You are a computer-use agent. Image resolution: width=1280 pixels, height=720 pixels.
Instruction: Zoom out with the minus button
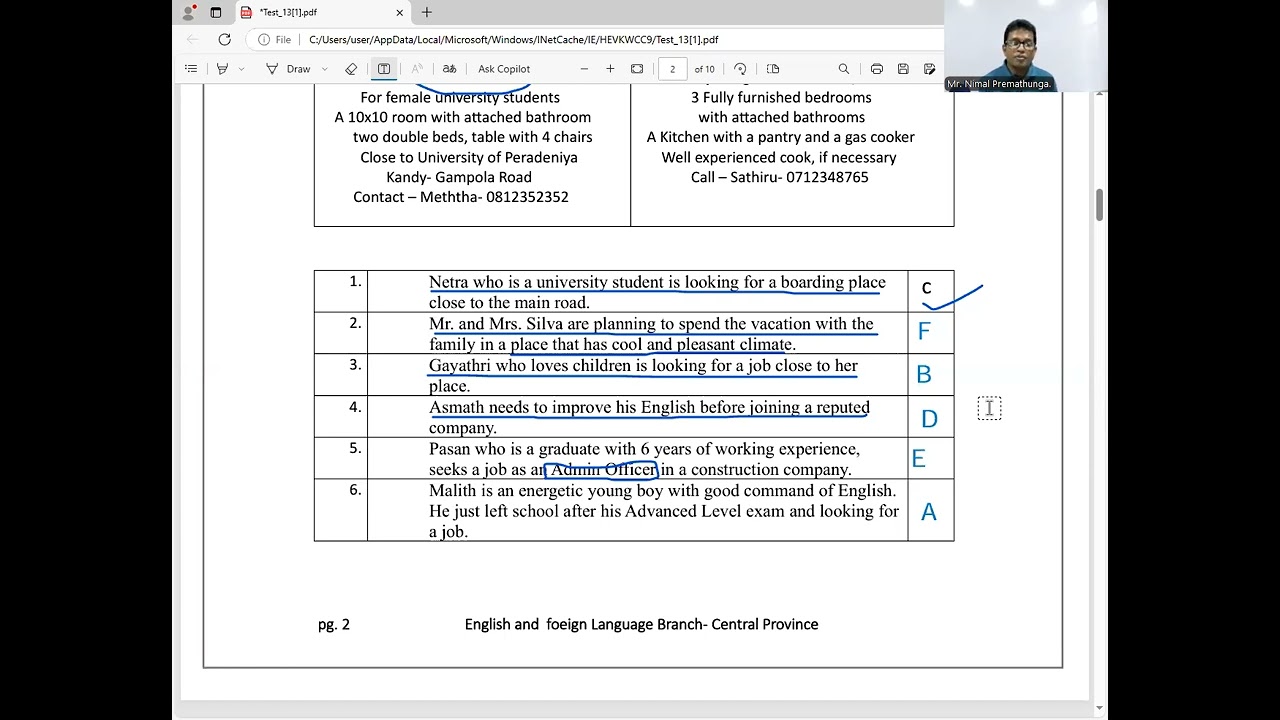click(x=584, y=69)
